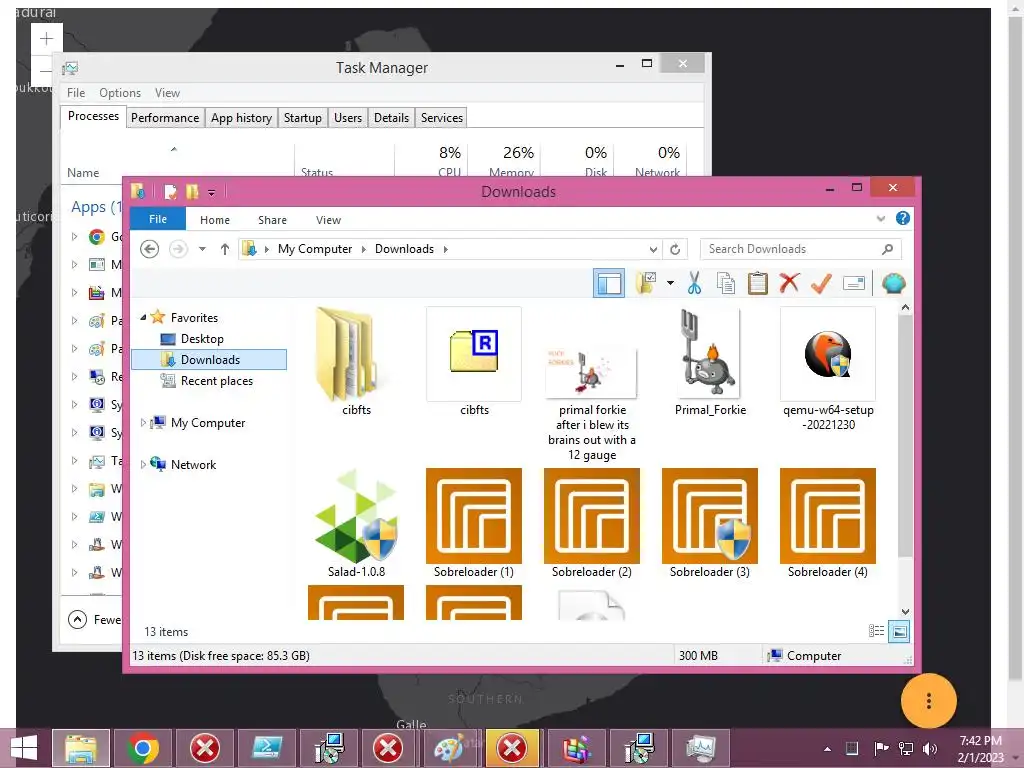Screen dimensions: 1024x768
Task: Open the recent locations dropdown arrow
Action: pos(202,249)
